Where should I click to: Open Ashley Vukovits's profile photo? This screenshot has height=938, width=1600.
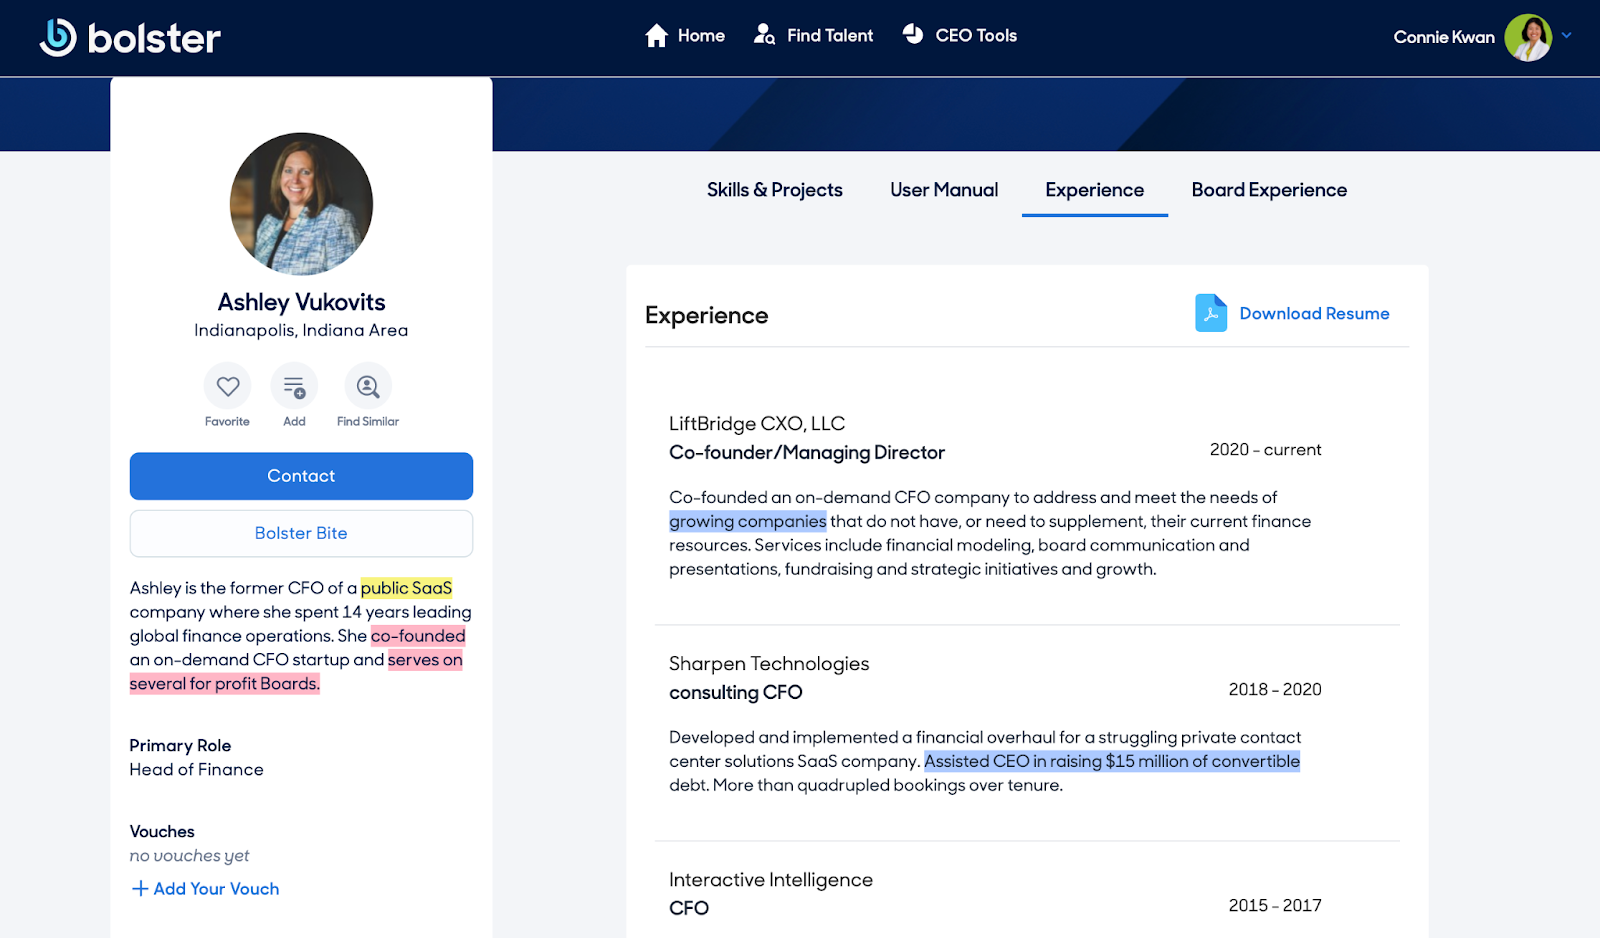tap(301, 204)
